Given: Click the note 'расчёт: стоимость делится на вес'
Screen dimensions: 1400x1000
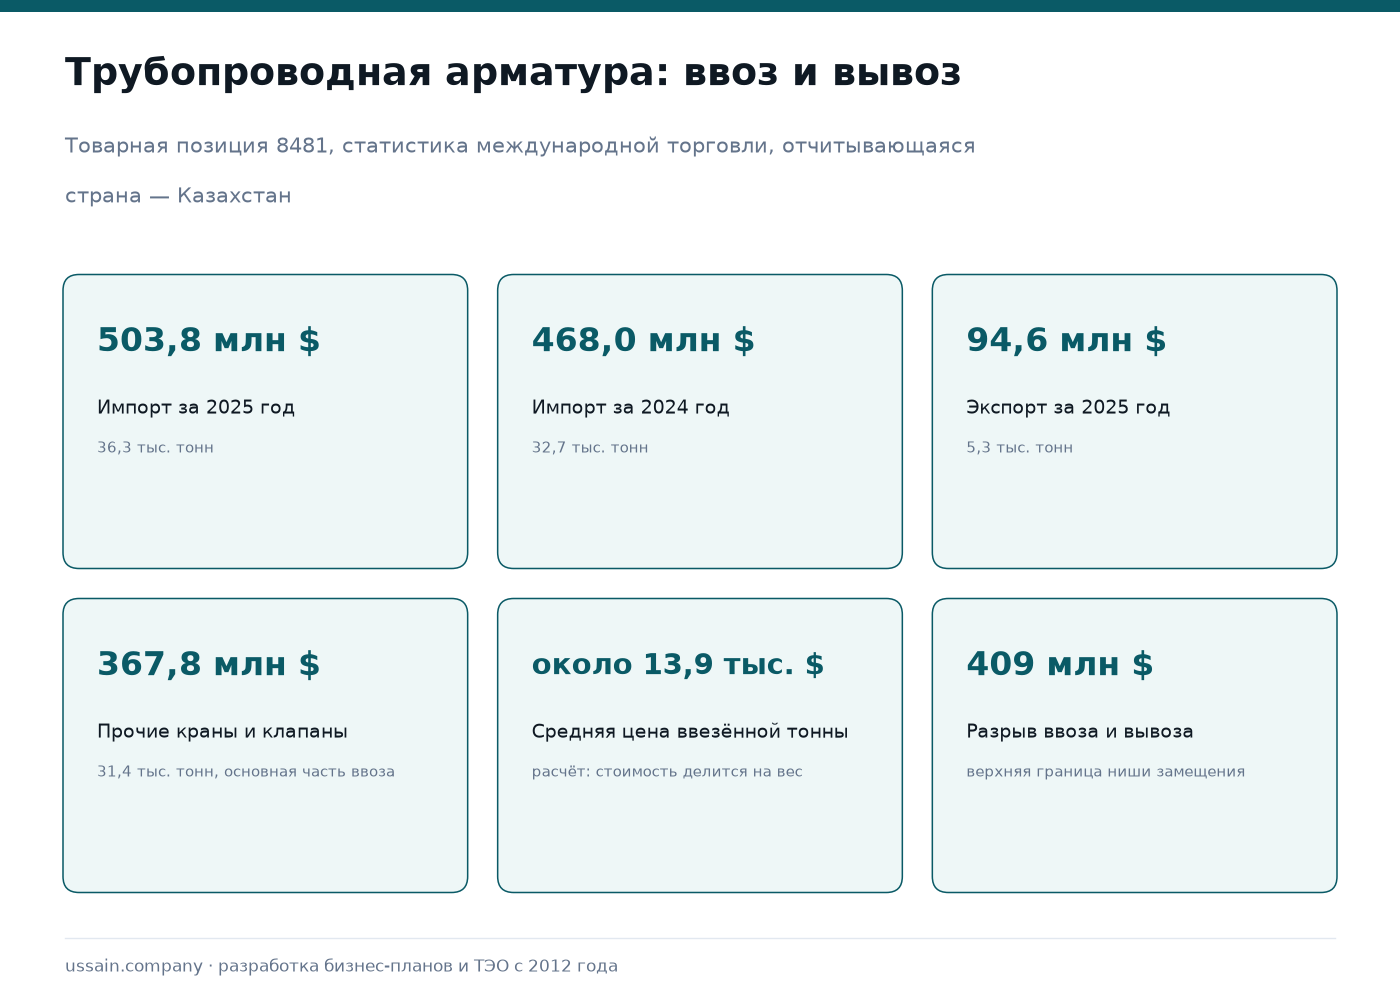Looking at the screenshot, I should 667,772.
